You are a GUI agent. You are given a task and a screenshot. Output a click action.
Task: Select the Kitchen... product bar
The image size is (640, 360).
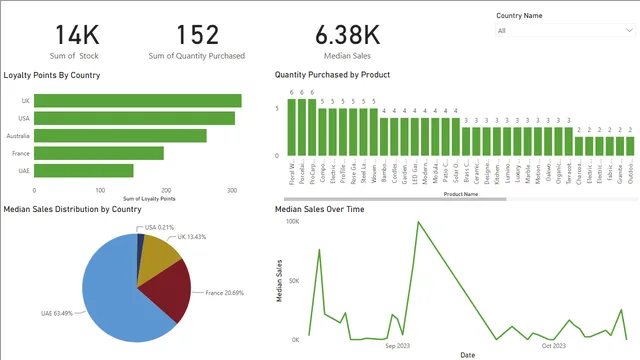pyautogui.click(x=497, y=142)
